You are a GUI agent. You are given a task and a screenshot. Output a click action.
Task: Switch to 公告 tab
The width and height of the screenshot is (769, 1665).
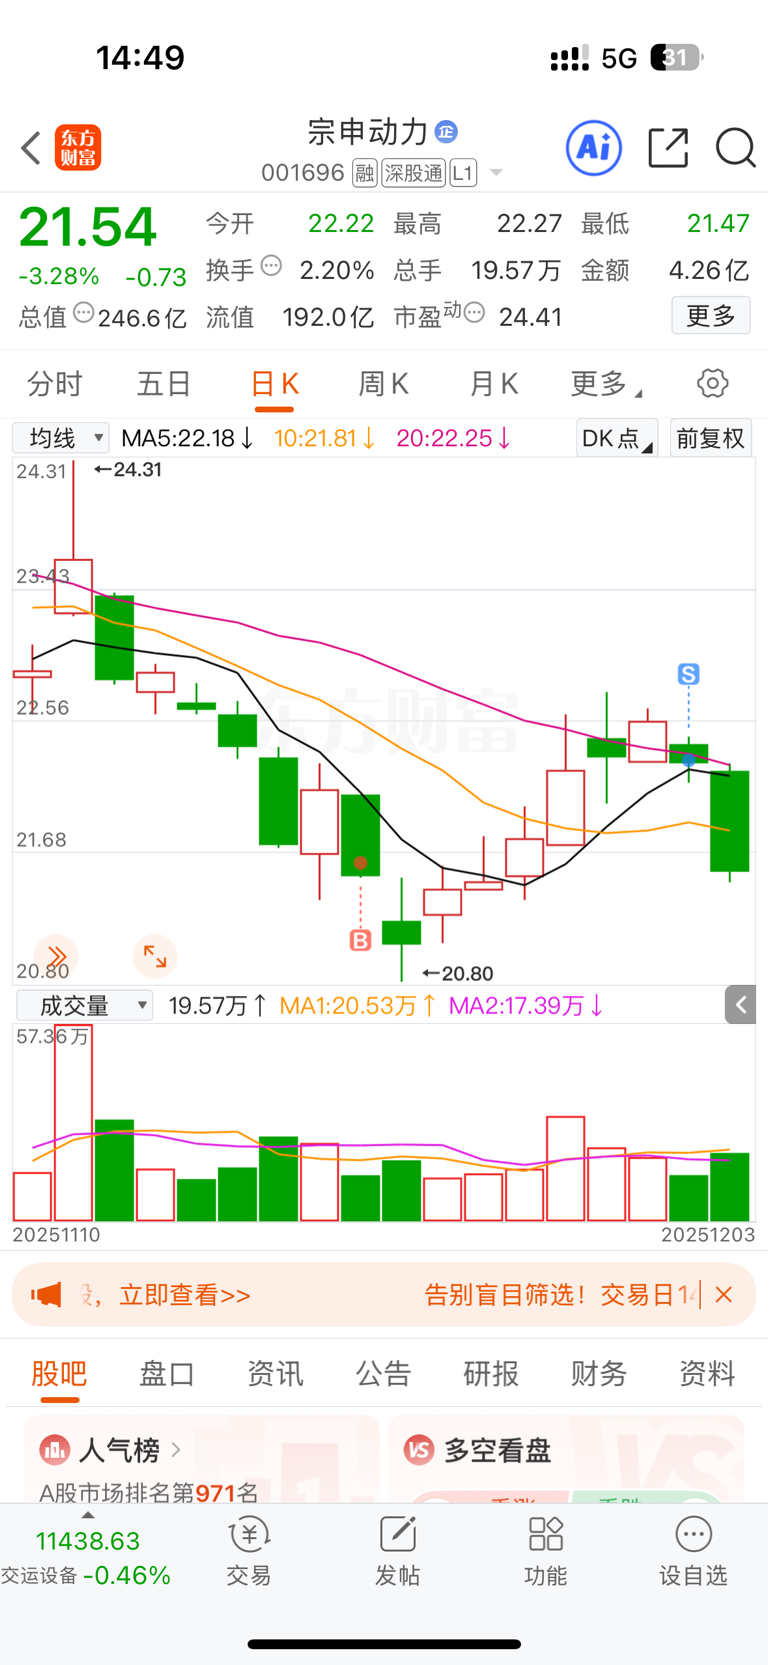(383, 1374)
